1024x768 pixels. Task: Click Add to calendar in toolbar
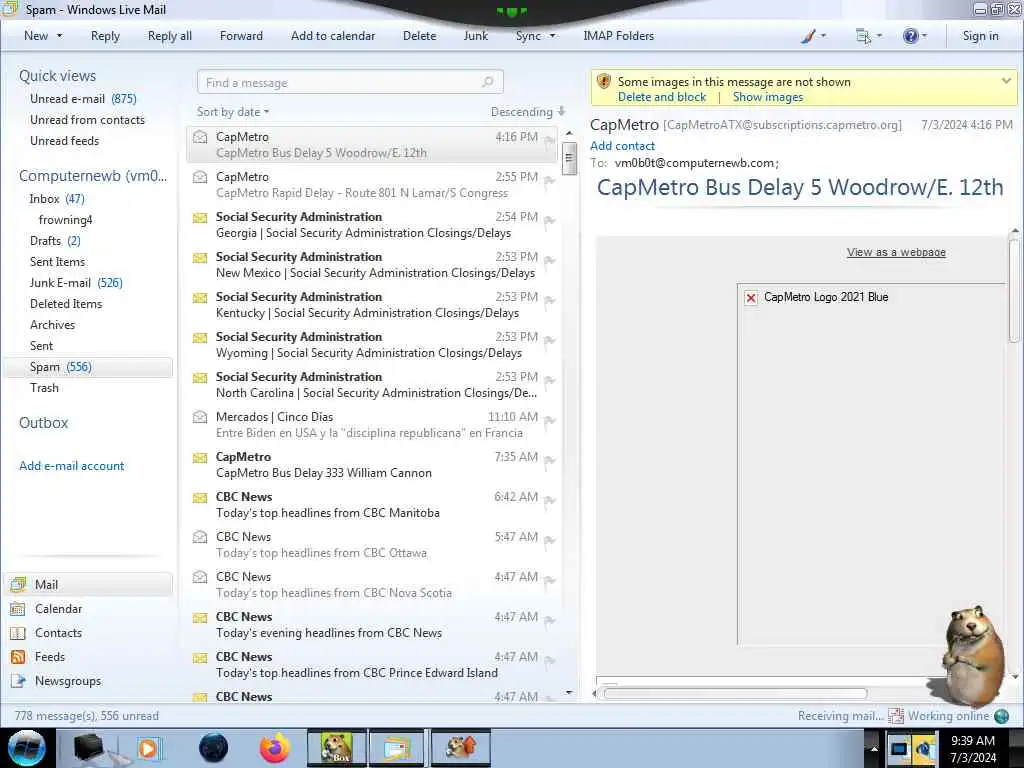tap(333, 36)
